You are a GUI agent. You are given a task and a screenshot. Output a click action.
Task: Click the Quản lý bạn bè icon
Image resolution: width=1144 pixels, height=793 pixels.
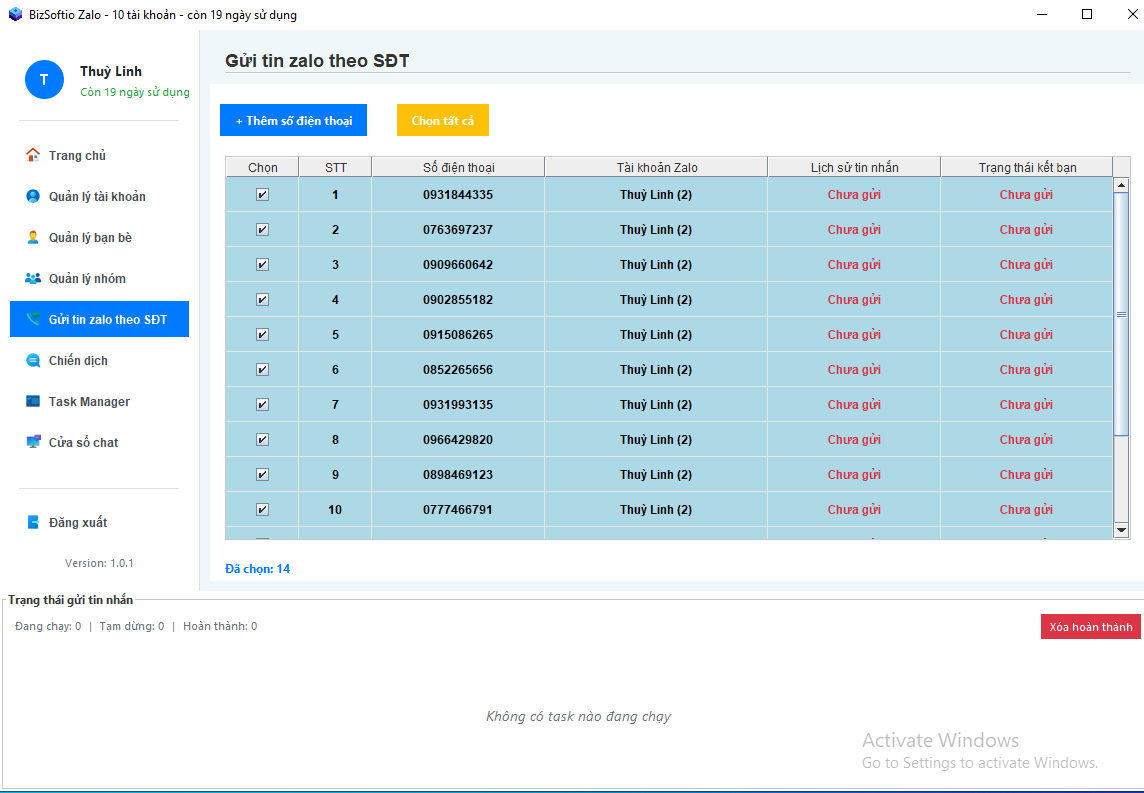pyautogui.click(x=33, y=237)
